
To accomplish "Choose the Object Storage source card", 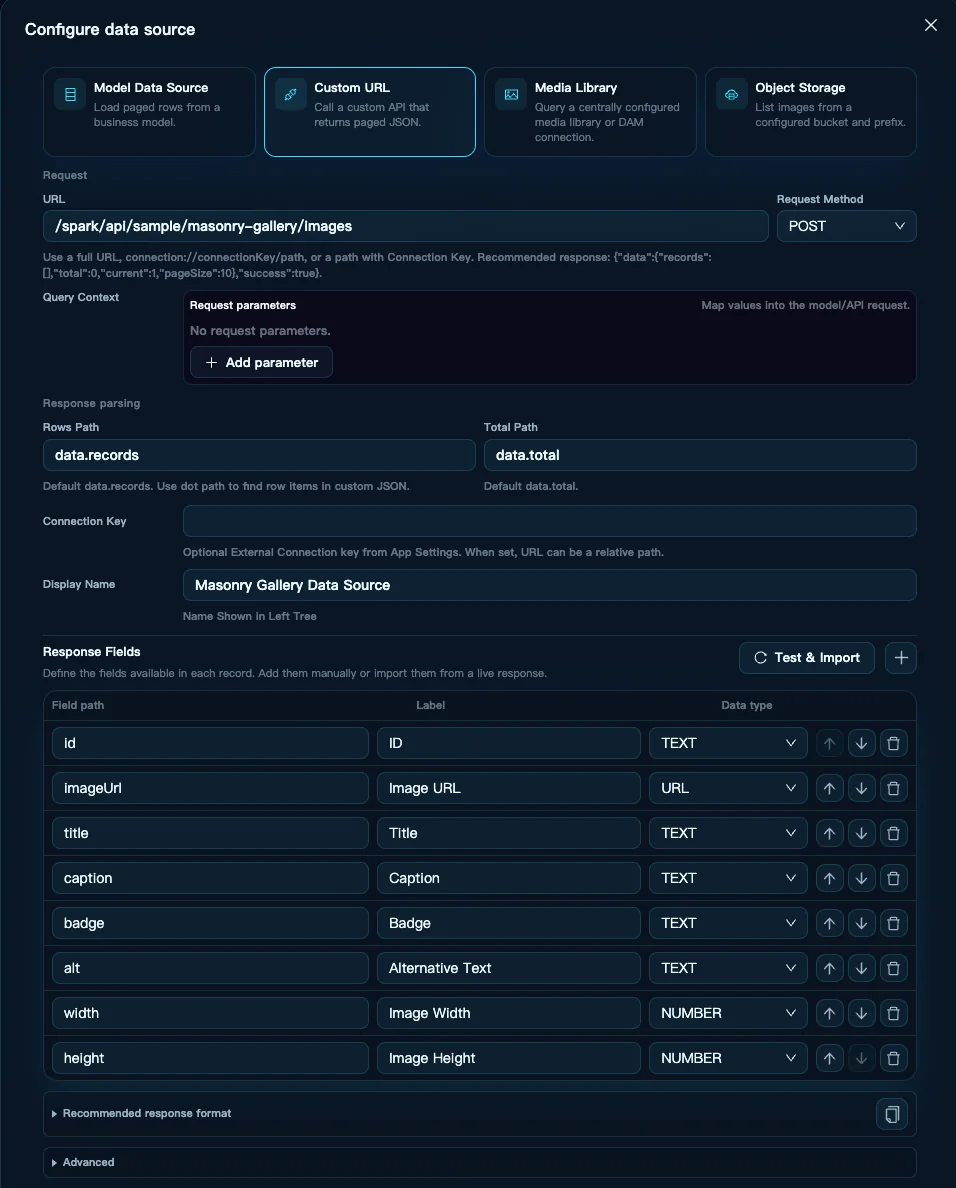I will [x=811, y=112].
